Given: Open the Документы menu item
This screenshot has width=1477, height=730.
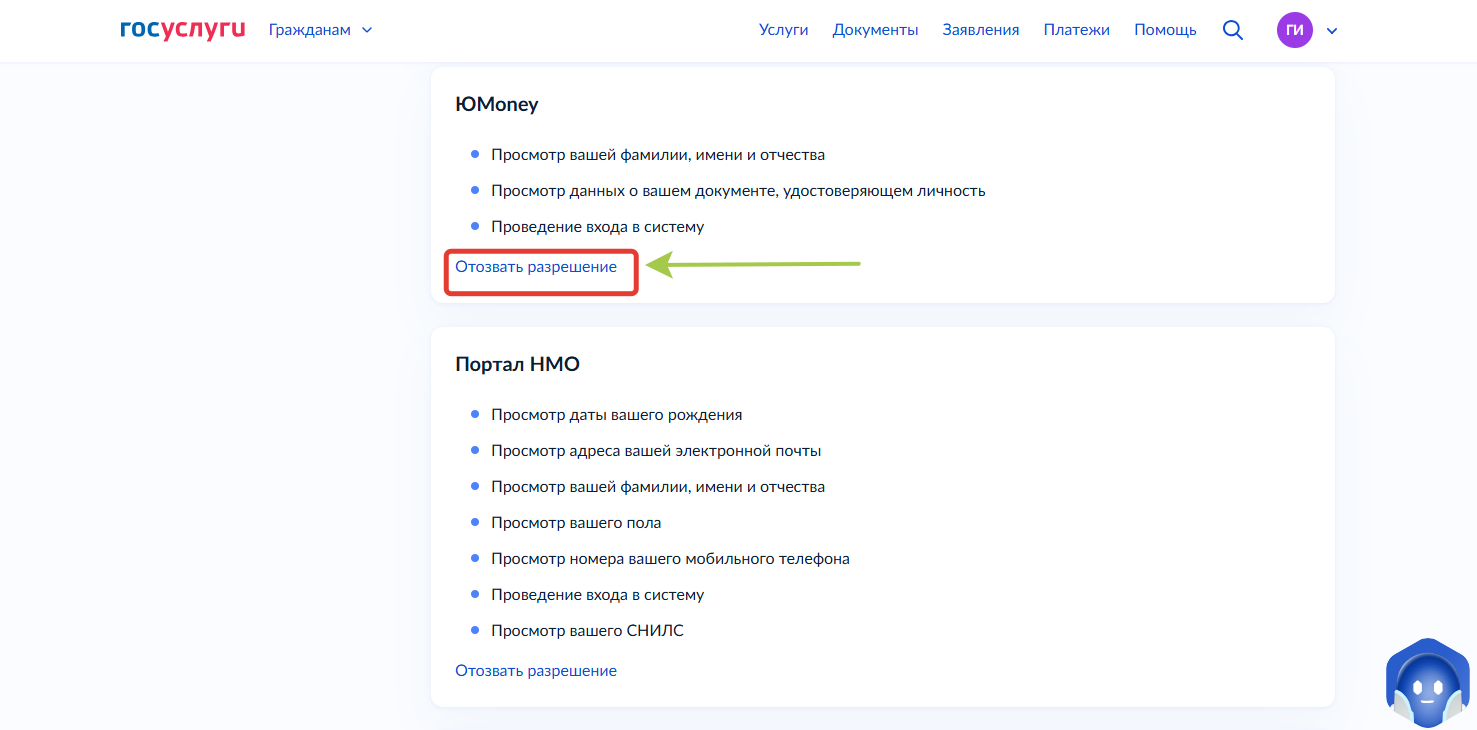Looking at the screenshot, I should [x=875, y=30].
